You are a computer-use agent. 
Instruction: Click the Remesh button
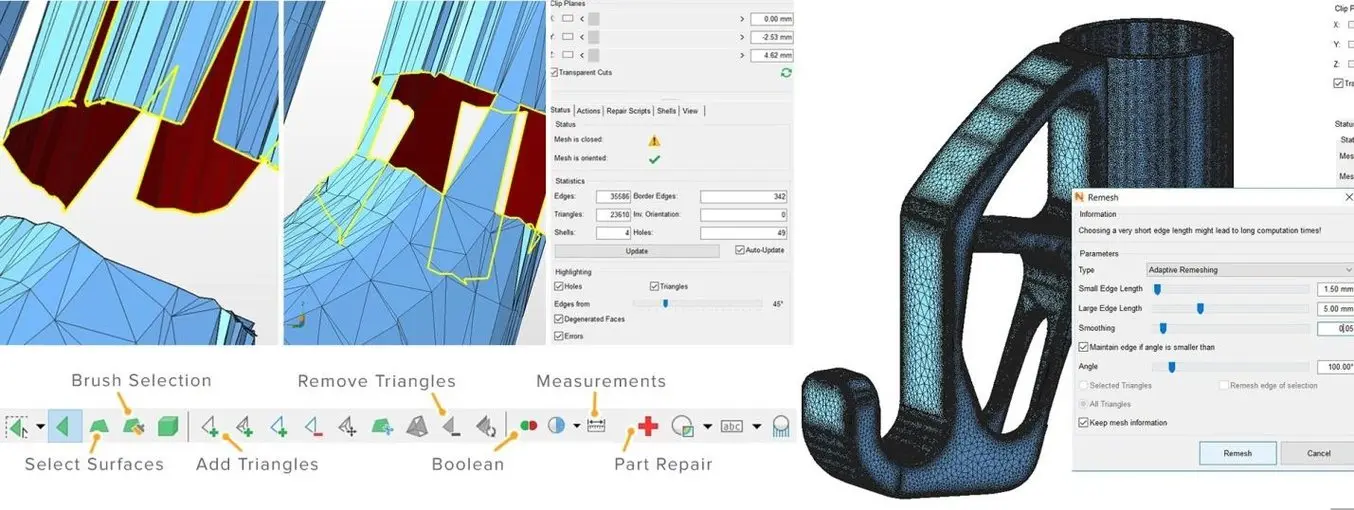pyautogui.click(x=1237, y=453)
